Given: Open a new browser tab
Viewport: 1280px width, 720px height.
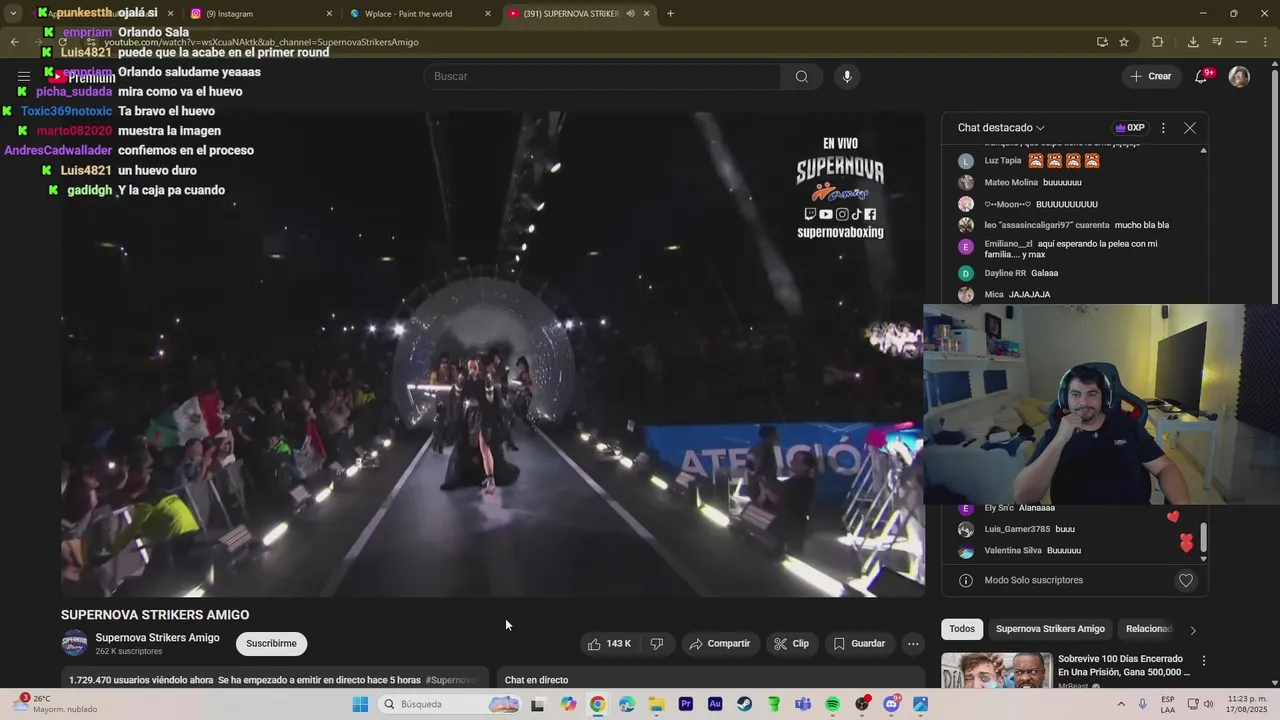Looking at the screenshot, I should tap(670, 13).
